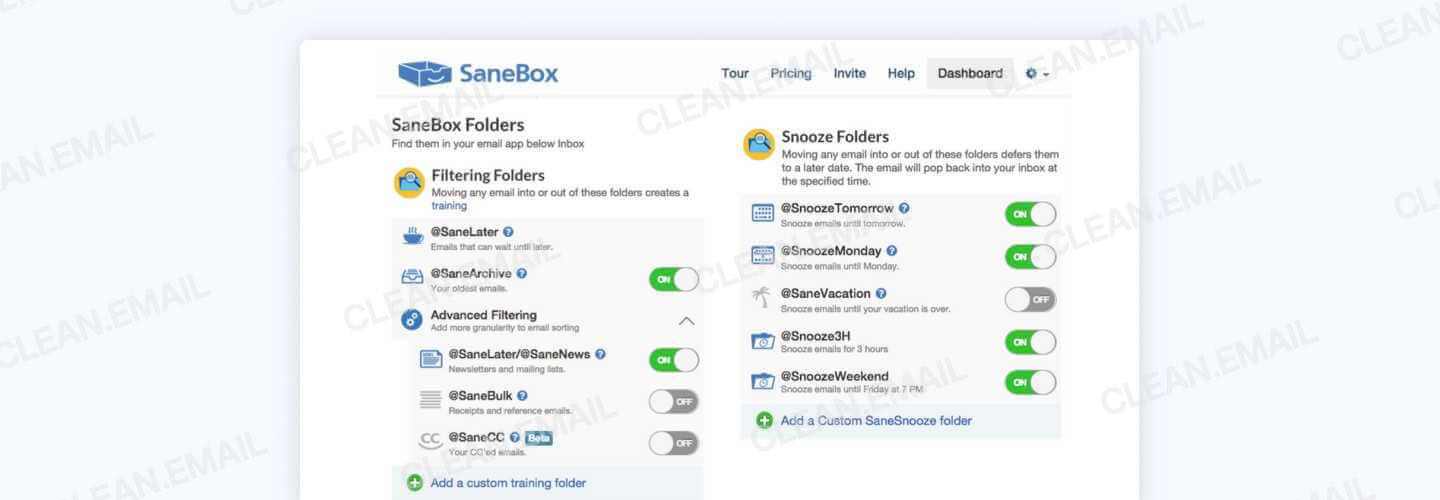Open help for @SaneVacation
This screenshot has width=1440, height=500.
(881, 293)
